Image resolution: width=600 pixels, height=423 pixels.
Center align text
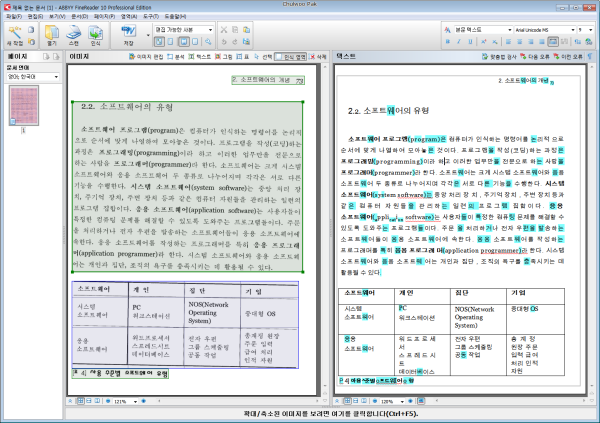(519, 42)
